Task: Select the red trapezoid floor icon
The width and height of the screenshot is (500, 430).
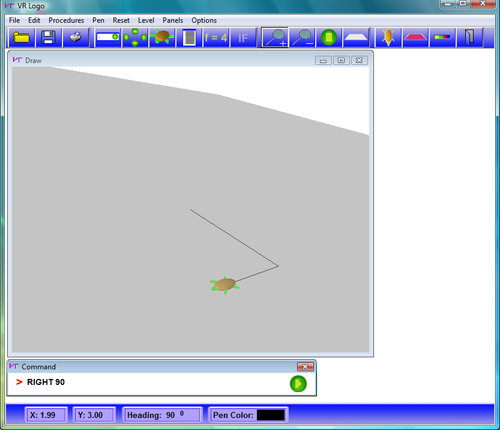Action: (x=415, y=37)
